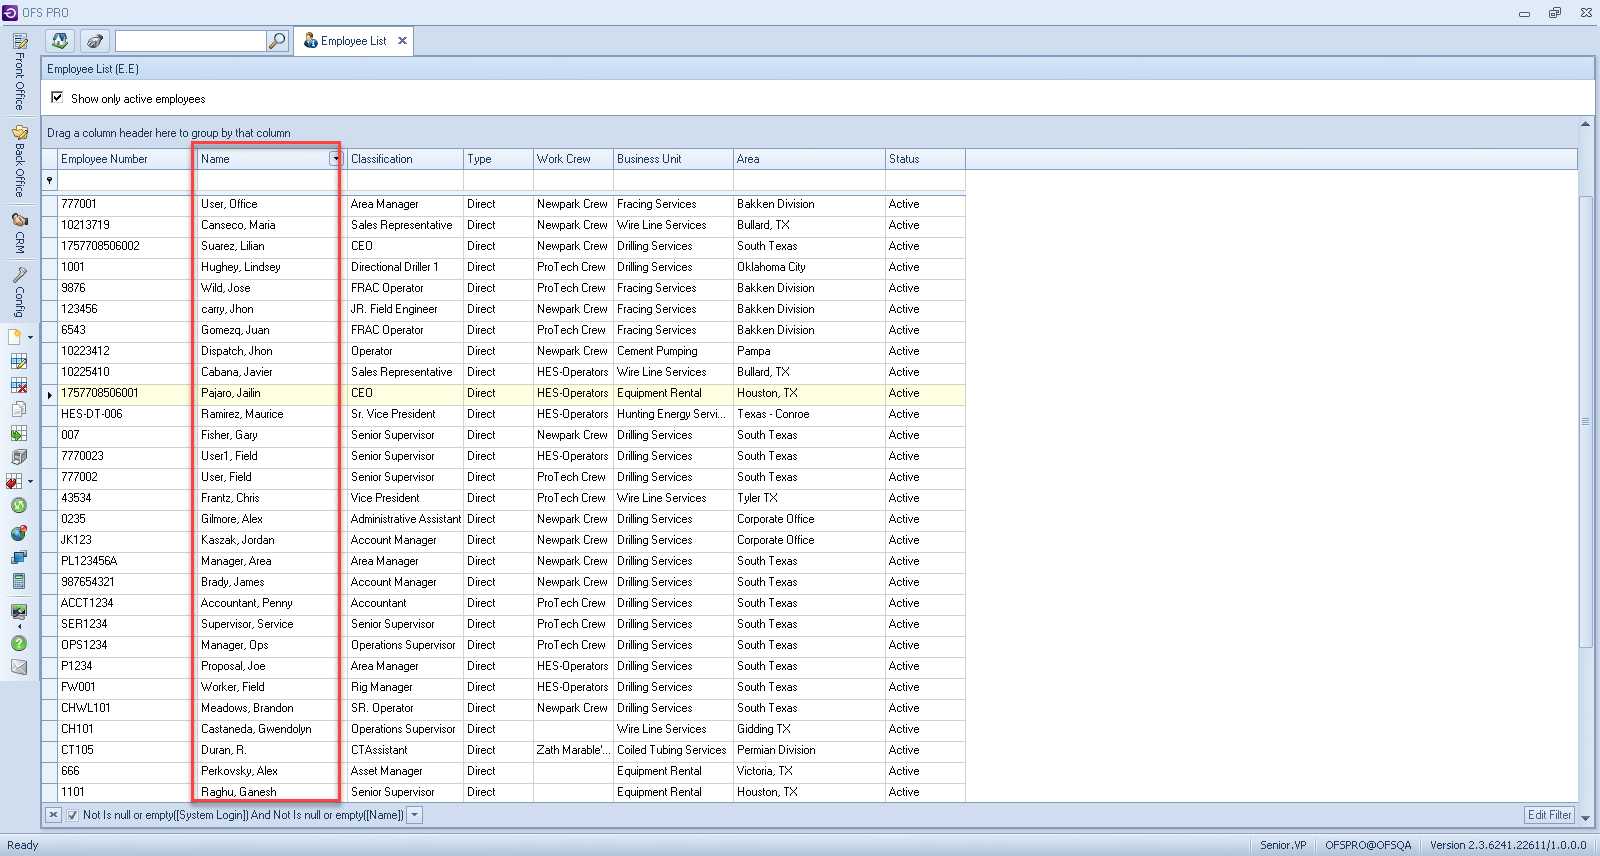1600x856 pixels.
Task: Click the Employee Number filter row cell
Action: point(127,181)
